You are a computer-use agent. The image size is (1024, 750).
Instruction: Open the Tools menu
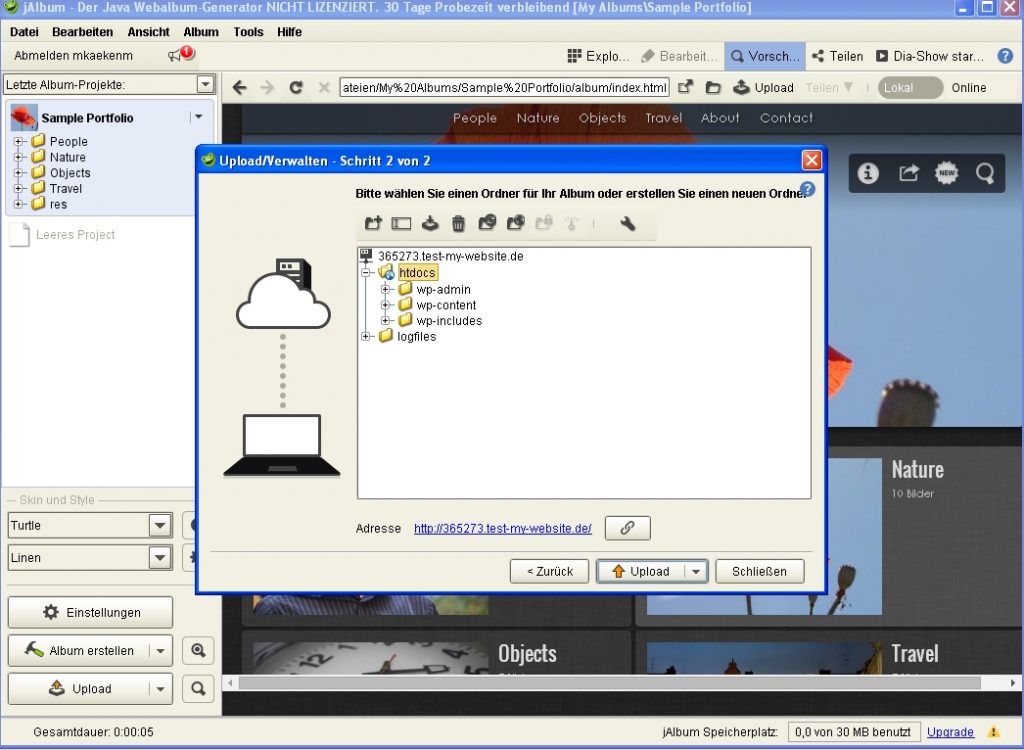(x=248, y=32)
